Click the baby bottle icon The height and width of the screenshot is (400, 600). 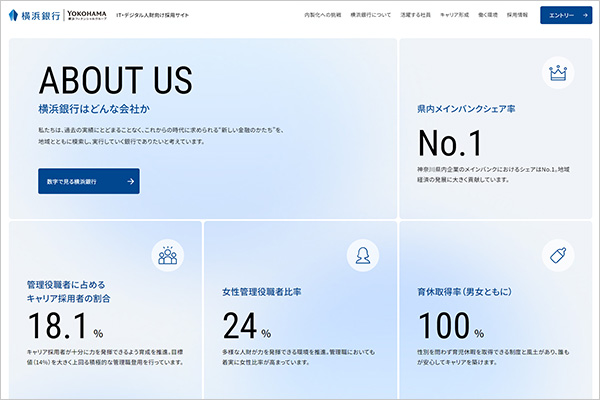(x=558, y=255)
